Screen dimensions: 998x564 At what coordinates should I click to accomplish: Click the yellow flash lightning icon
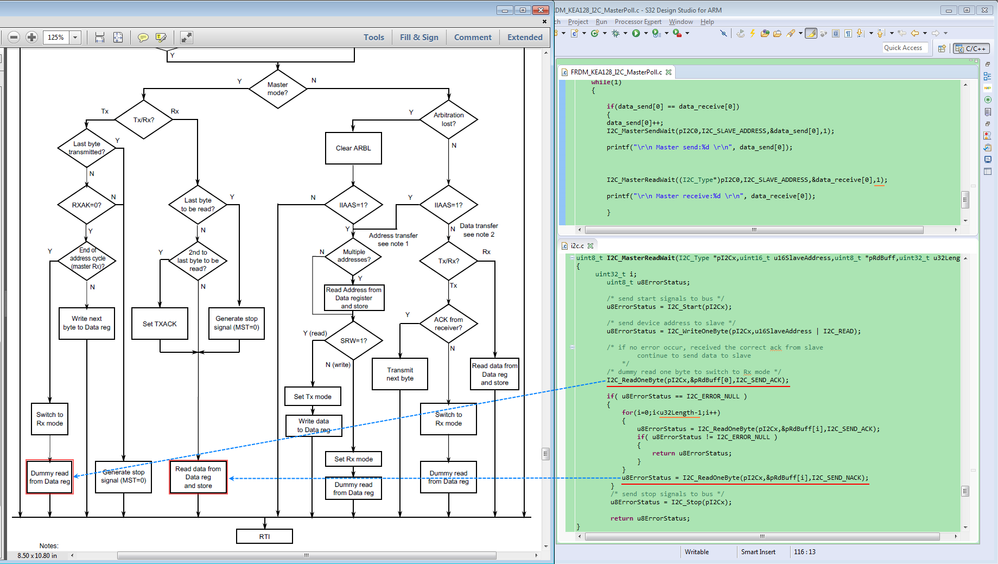752,33
